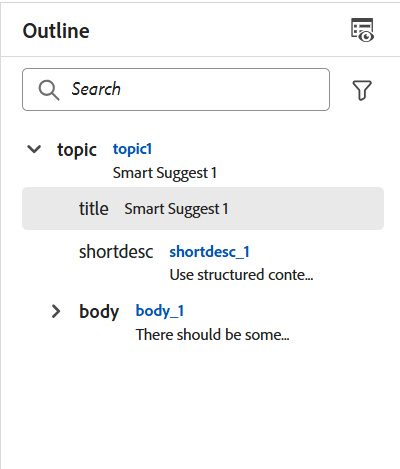This screenshot has width=400, height=469.
Task: Select the shortdesc element
Action: tap(116, 252)
